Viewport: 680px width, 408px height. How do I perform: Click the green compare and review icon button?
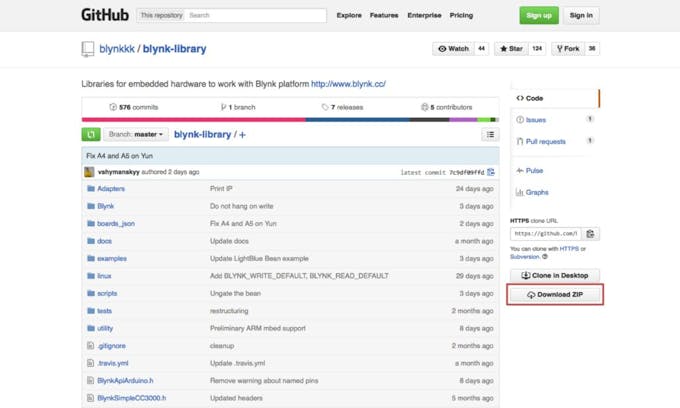point(91,134)
